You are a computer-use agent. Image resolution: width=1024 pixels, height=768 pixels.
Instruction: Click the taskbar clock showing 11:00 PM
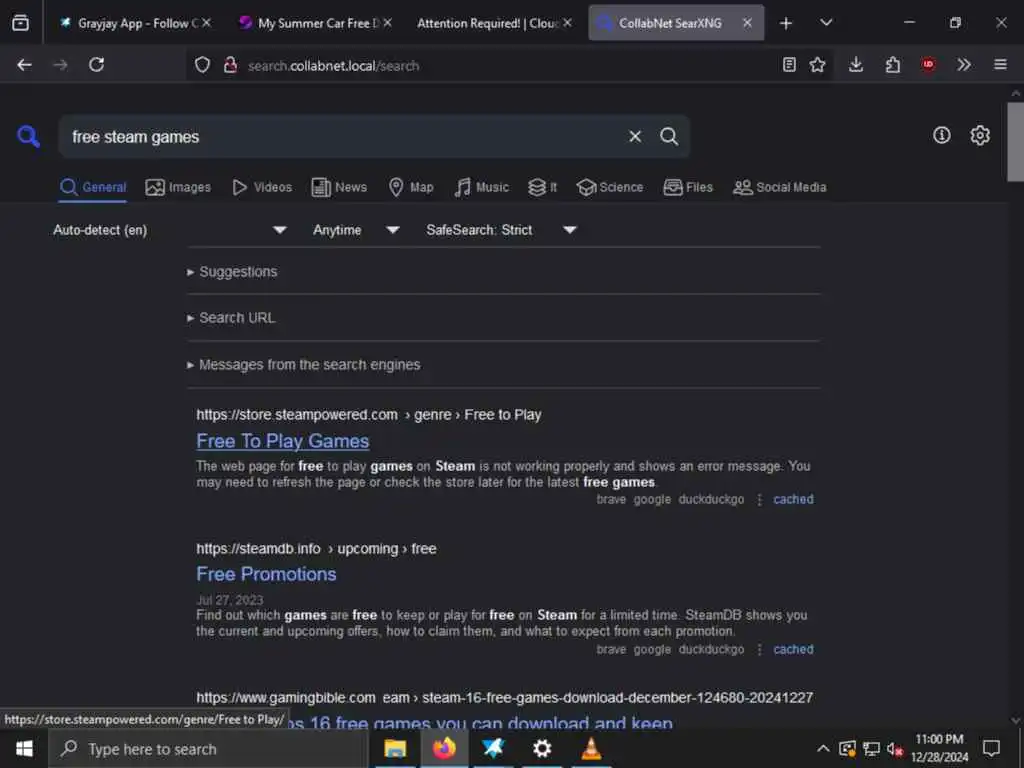click(940, 748)
